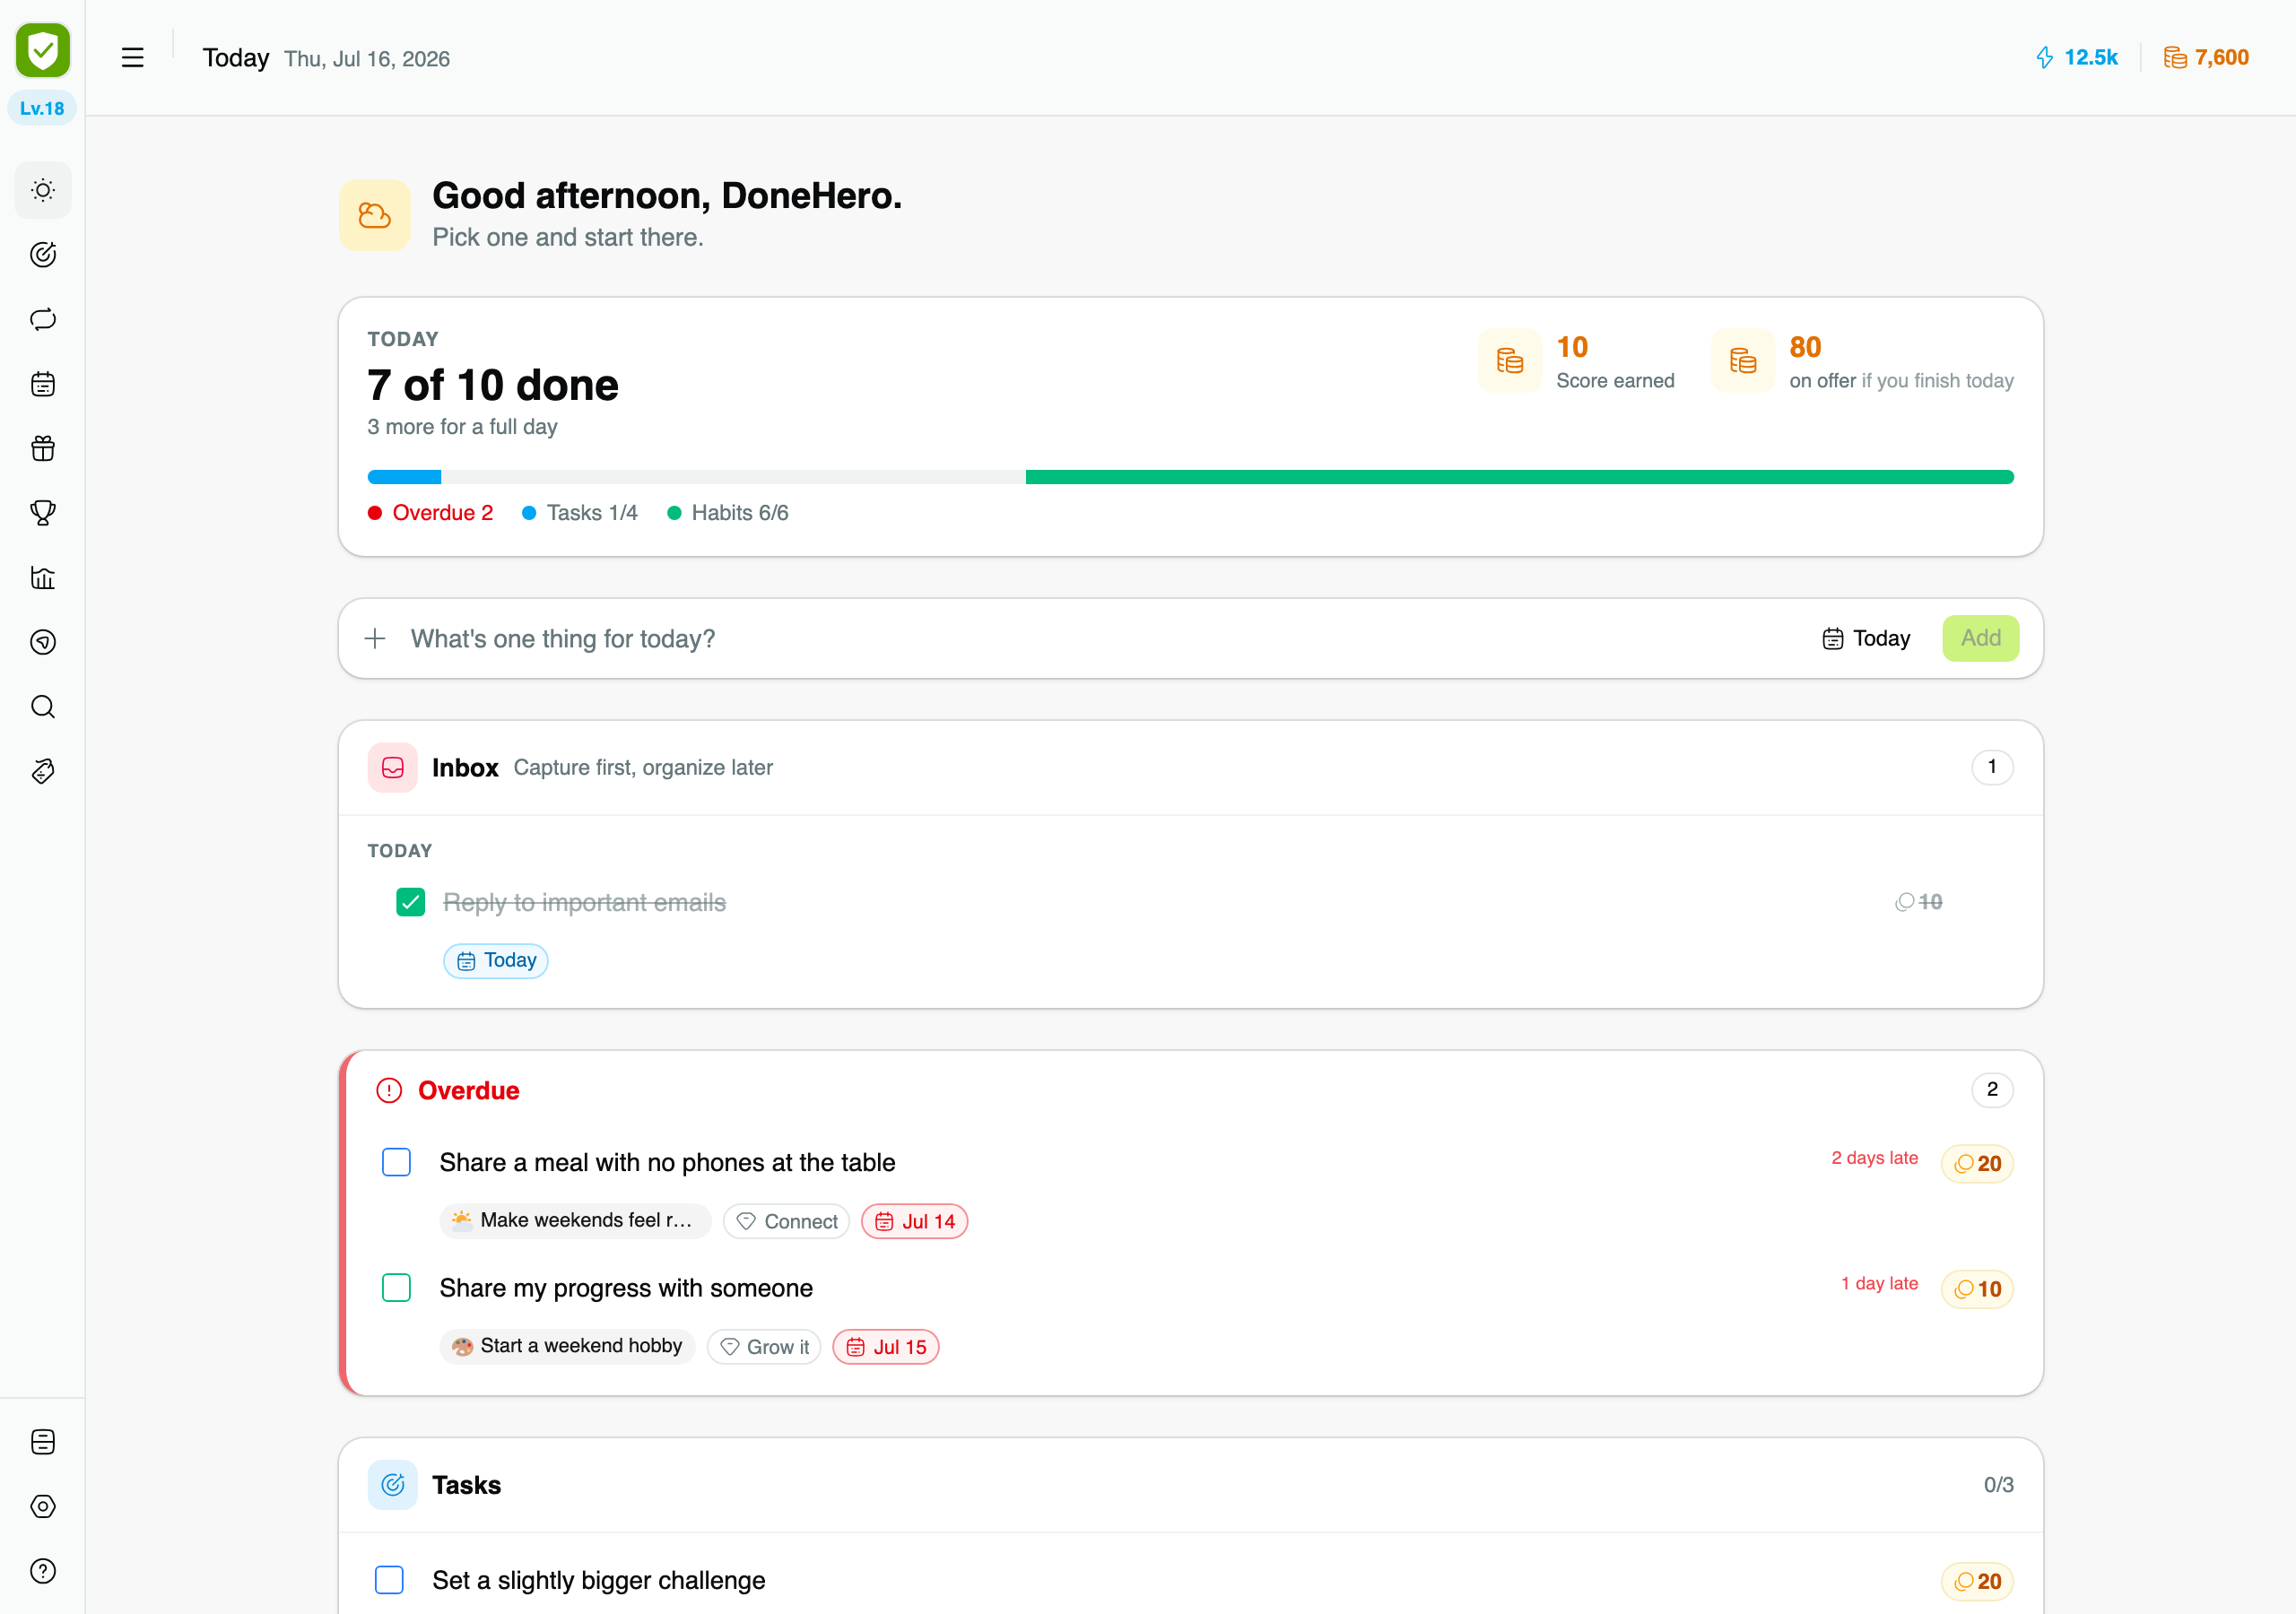Image resolution: width=2296 pixels, height=1614 pixels.
Task: Click the 7,600 coins counter
Action: [2205, 58]
